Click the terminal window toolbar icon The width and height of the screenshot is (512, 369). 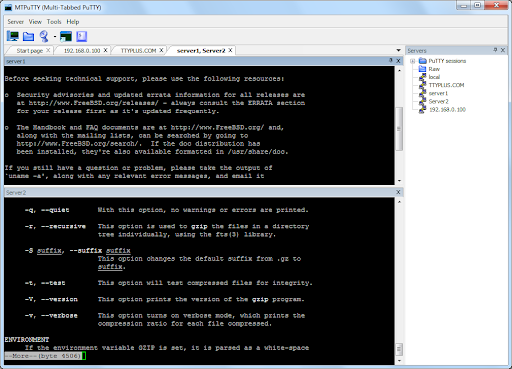click(66, 36)
